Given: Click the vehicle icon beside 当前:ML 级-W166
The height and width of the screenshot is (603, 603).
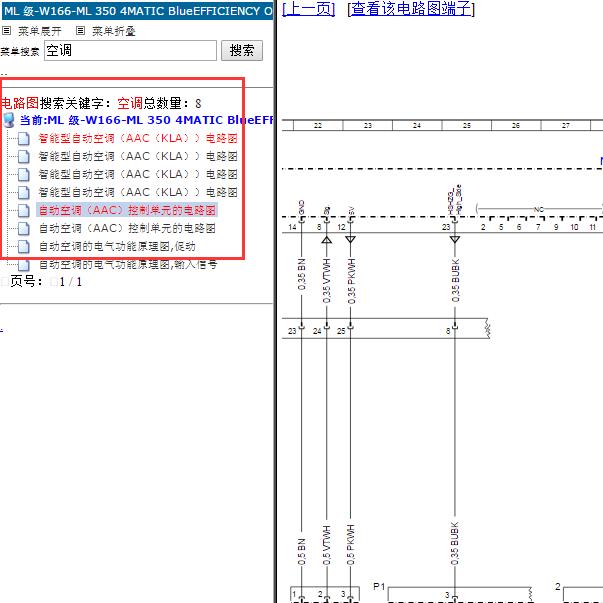Looking at the screenshot, I should point(8,120).
